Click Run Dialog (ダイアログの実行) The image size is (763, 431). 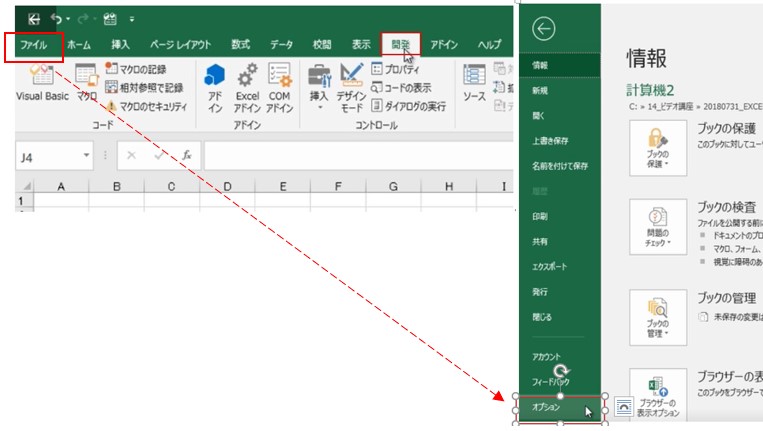coord(408,106)
